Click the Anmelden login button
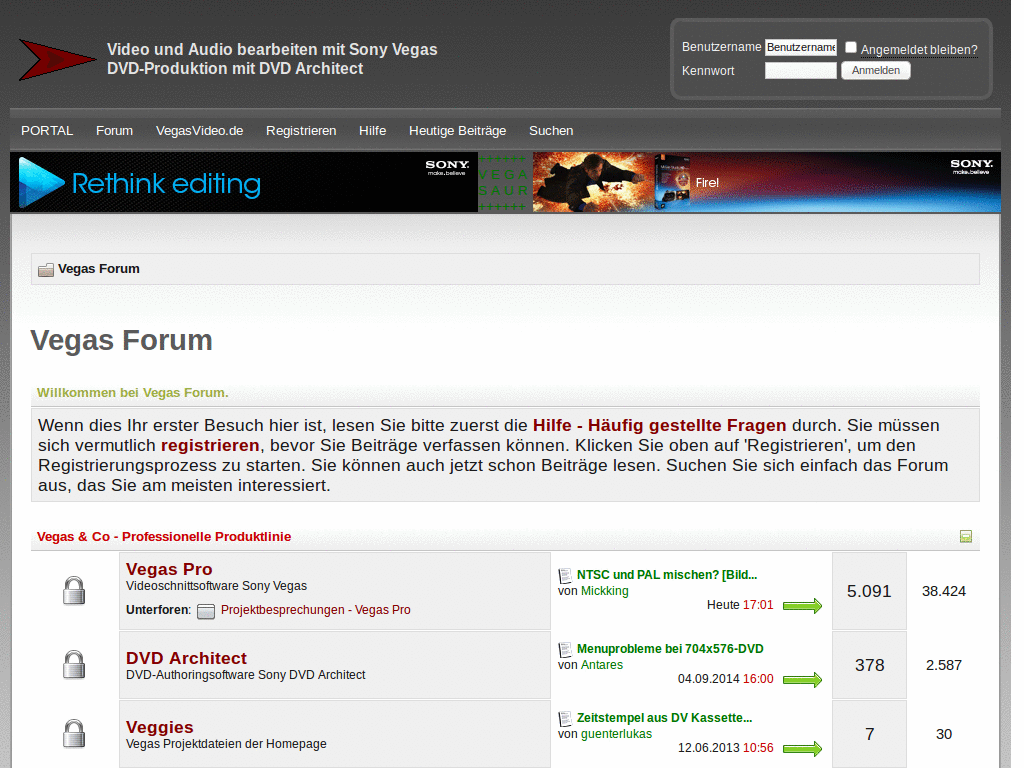 (x=876, y=70)
